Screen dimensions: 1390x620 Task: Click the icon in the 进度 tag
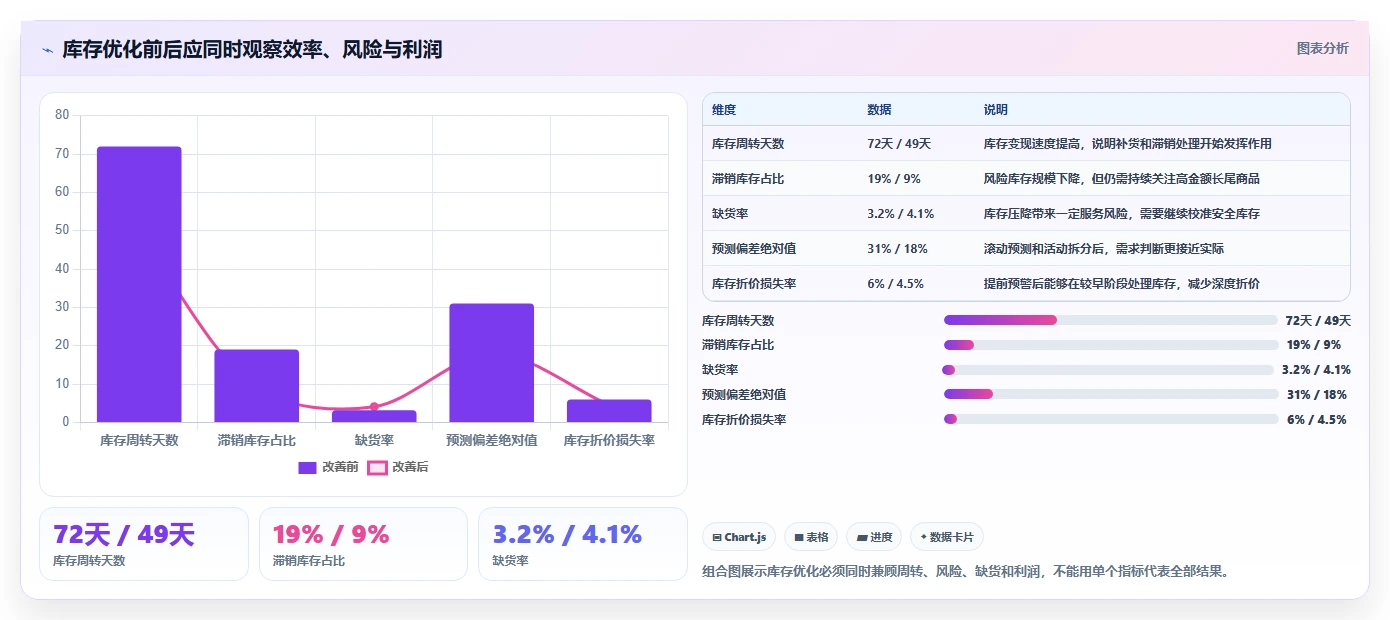pos(861,537)
